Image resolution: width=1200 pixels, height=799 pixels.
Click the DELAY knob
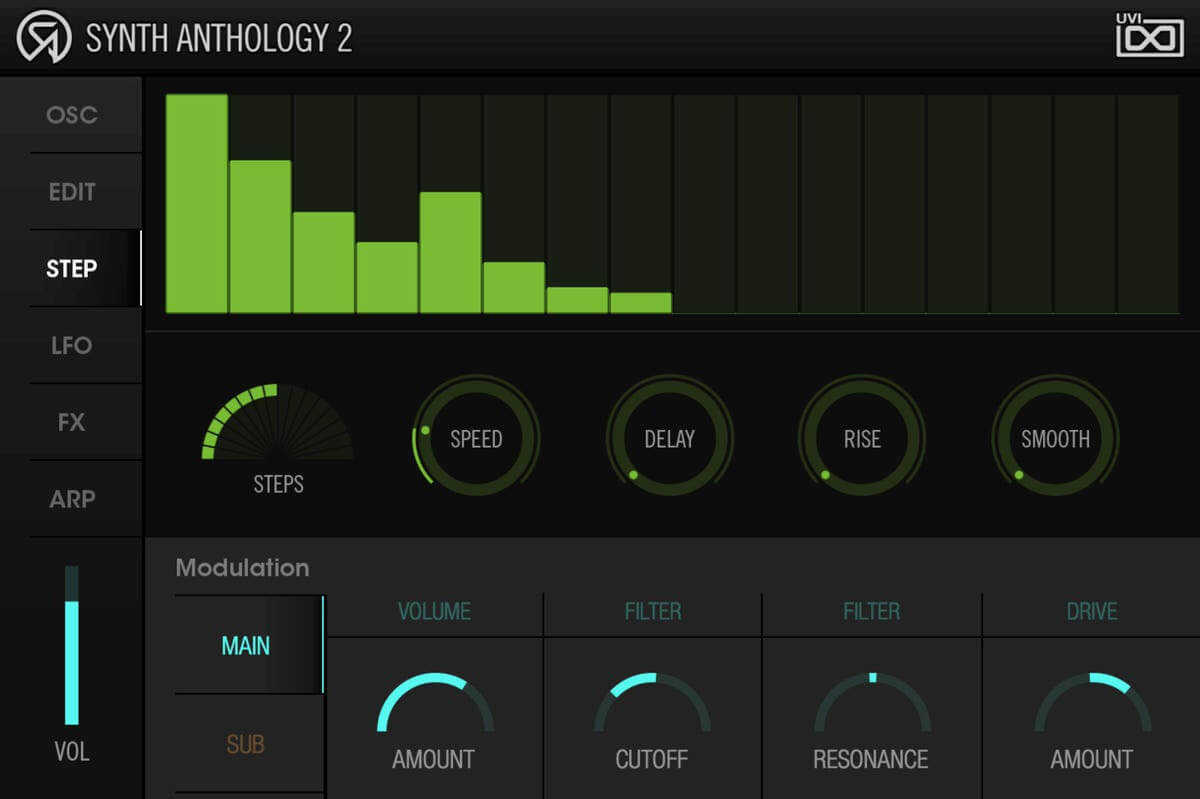(x=669, y=437)
